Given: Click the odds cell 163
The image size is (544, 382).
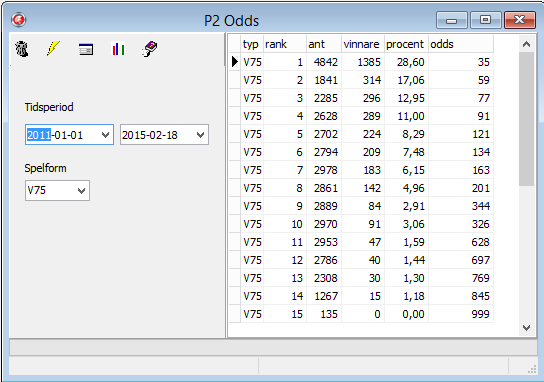Looking at the screenshot, I should pos(461,170).
